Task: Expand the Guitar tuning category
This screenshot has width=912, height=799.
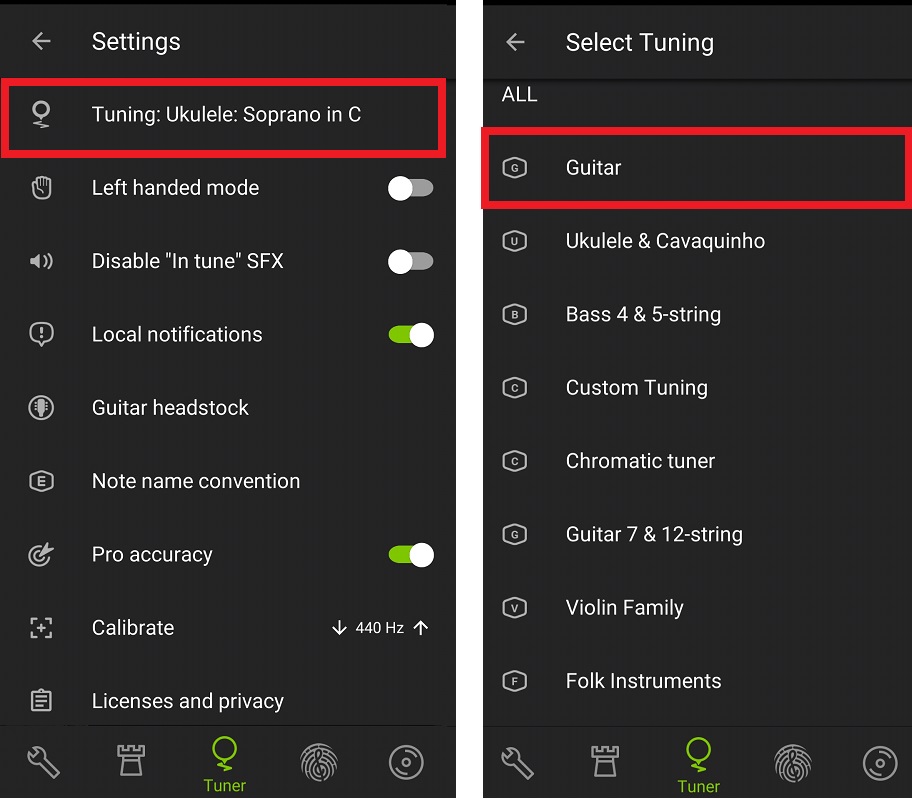Action: pyautogui.click(x=697, y=167)
